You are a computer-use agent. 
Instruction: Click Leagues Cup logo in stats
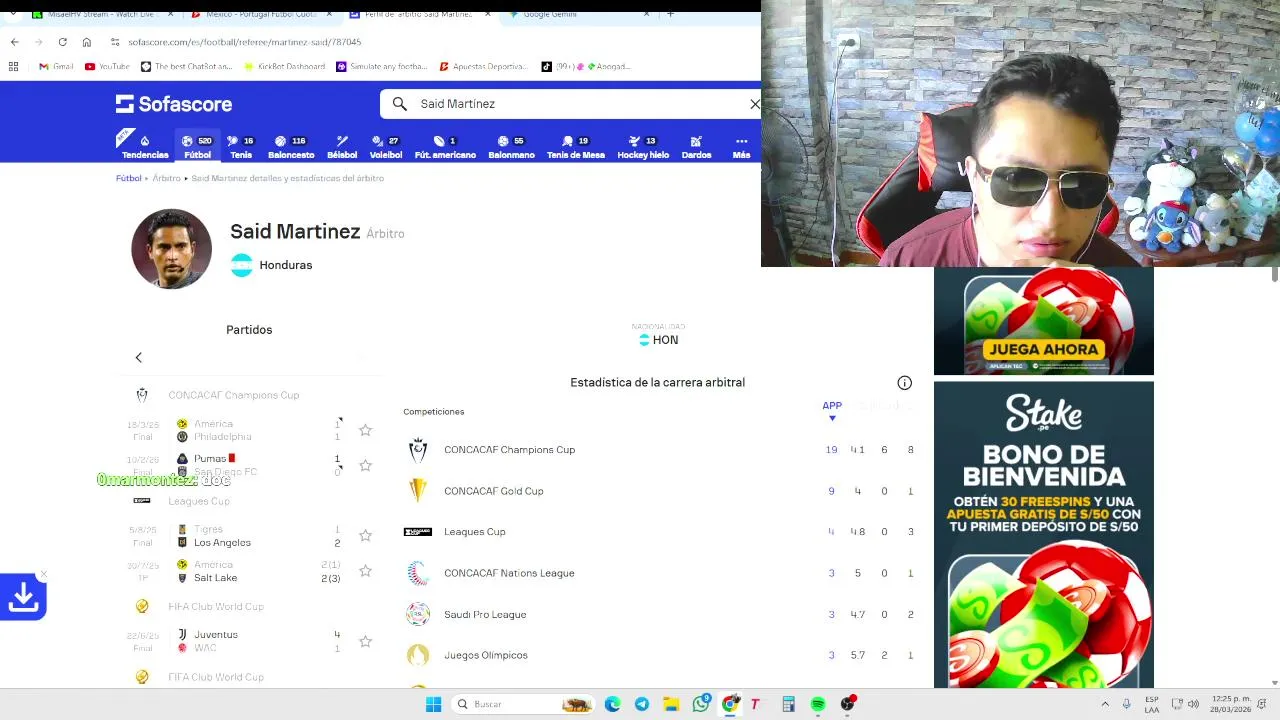pos(418,532)
